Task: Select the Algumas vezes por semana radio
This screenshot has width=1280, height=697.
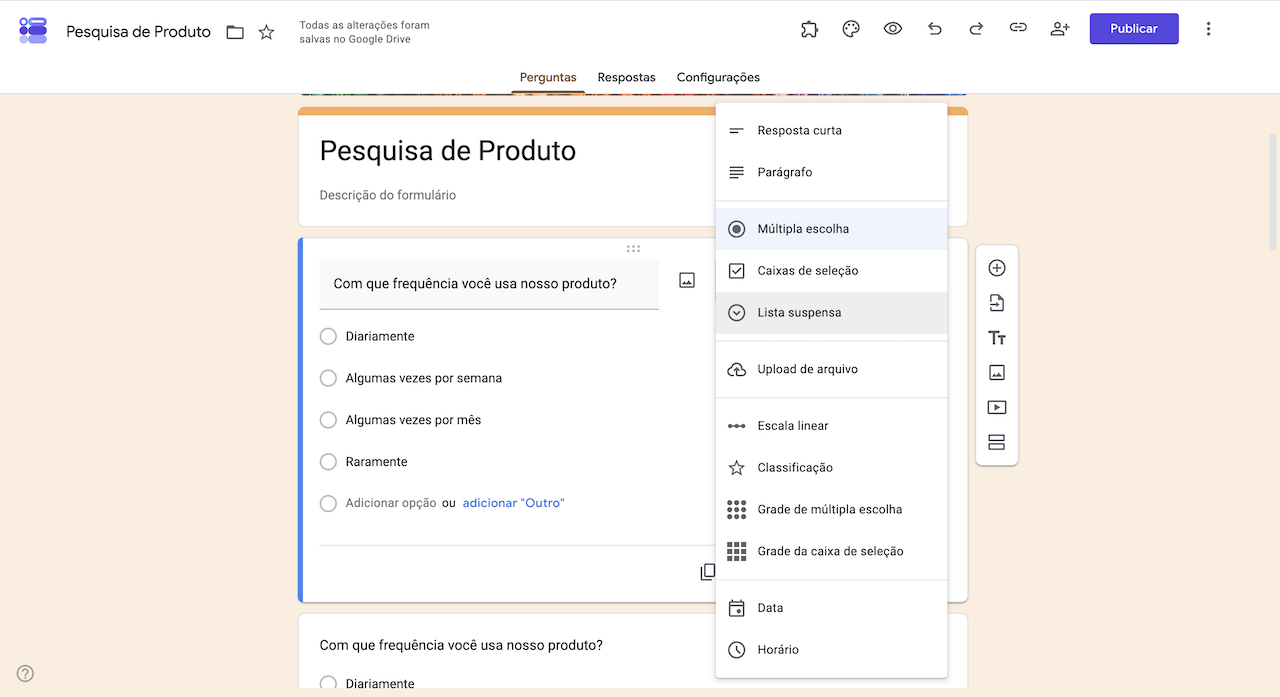Action: 328,378
